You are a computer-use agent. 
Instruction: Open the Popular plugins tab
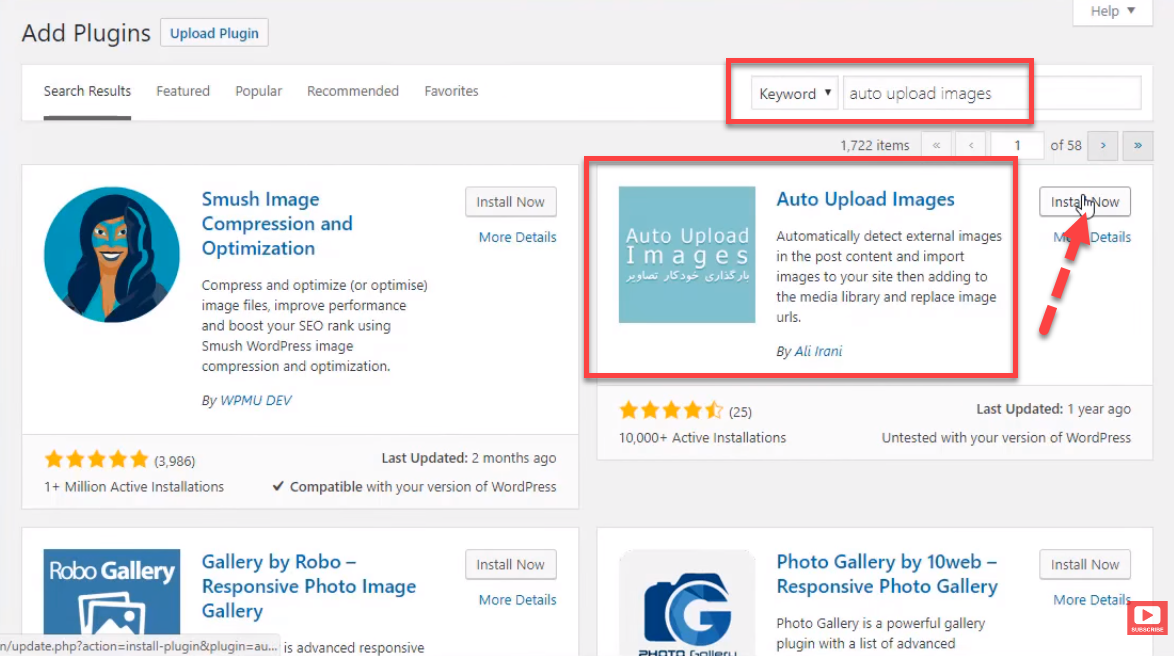point(258,91)
